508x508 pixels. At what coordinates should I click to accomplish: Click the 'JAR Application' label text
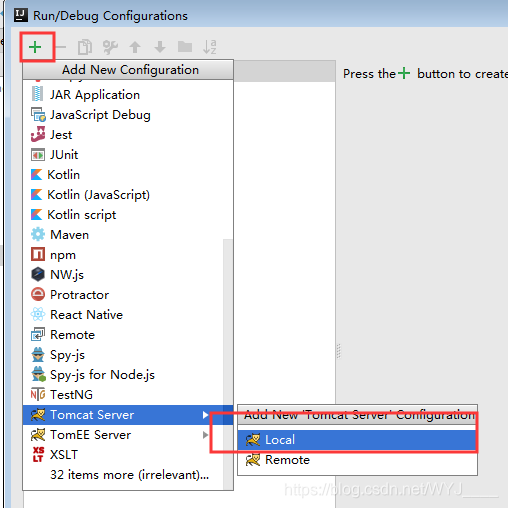(95, 95)
